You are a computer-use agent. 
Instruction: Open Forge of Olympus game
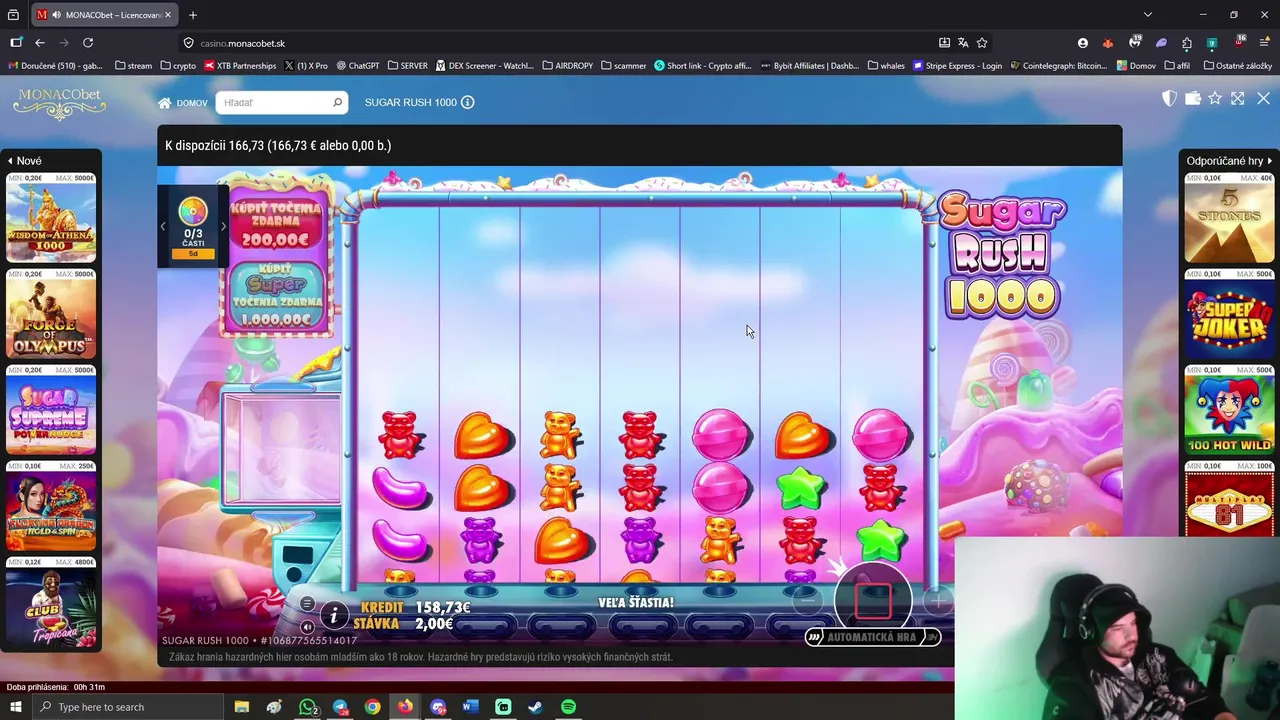coord(51,314)
